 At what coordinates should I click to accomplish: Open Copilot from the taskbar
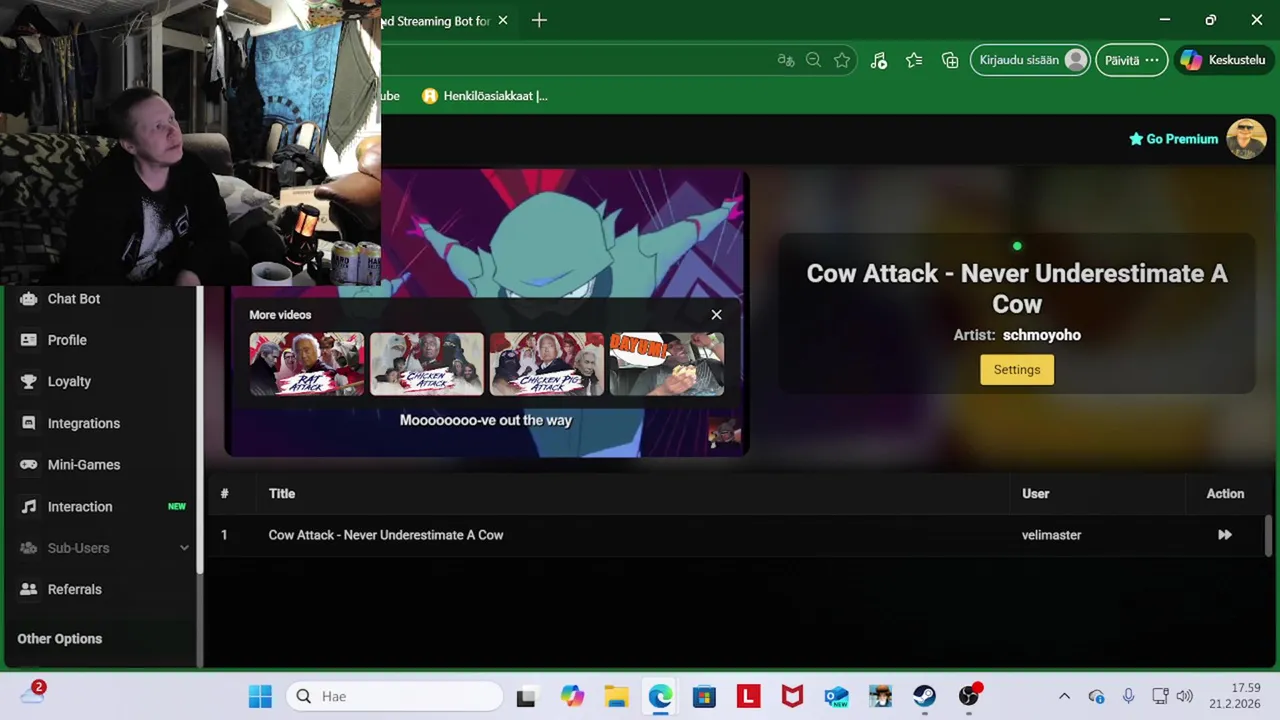[x=572, y=696]
